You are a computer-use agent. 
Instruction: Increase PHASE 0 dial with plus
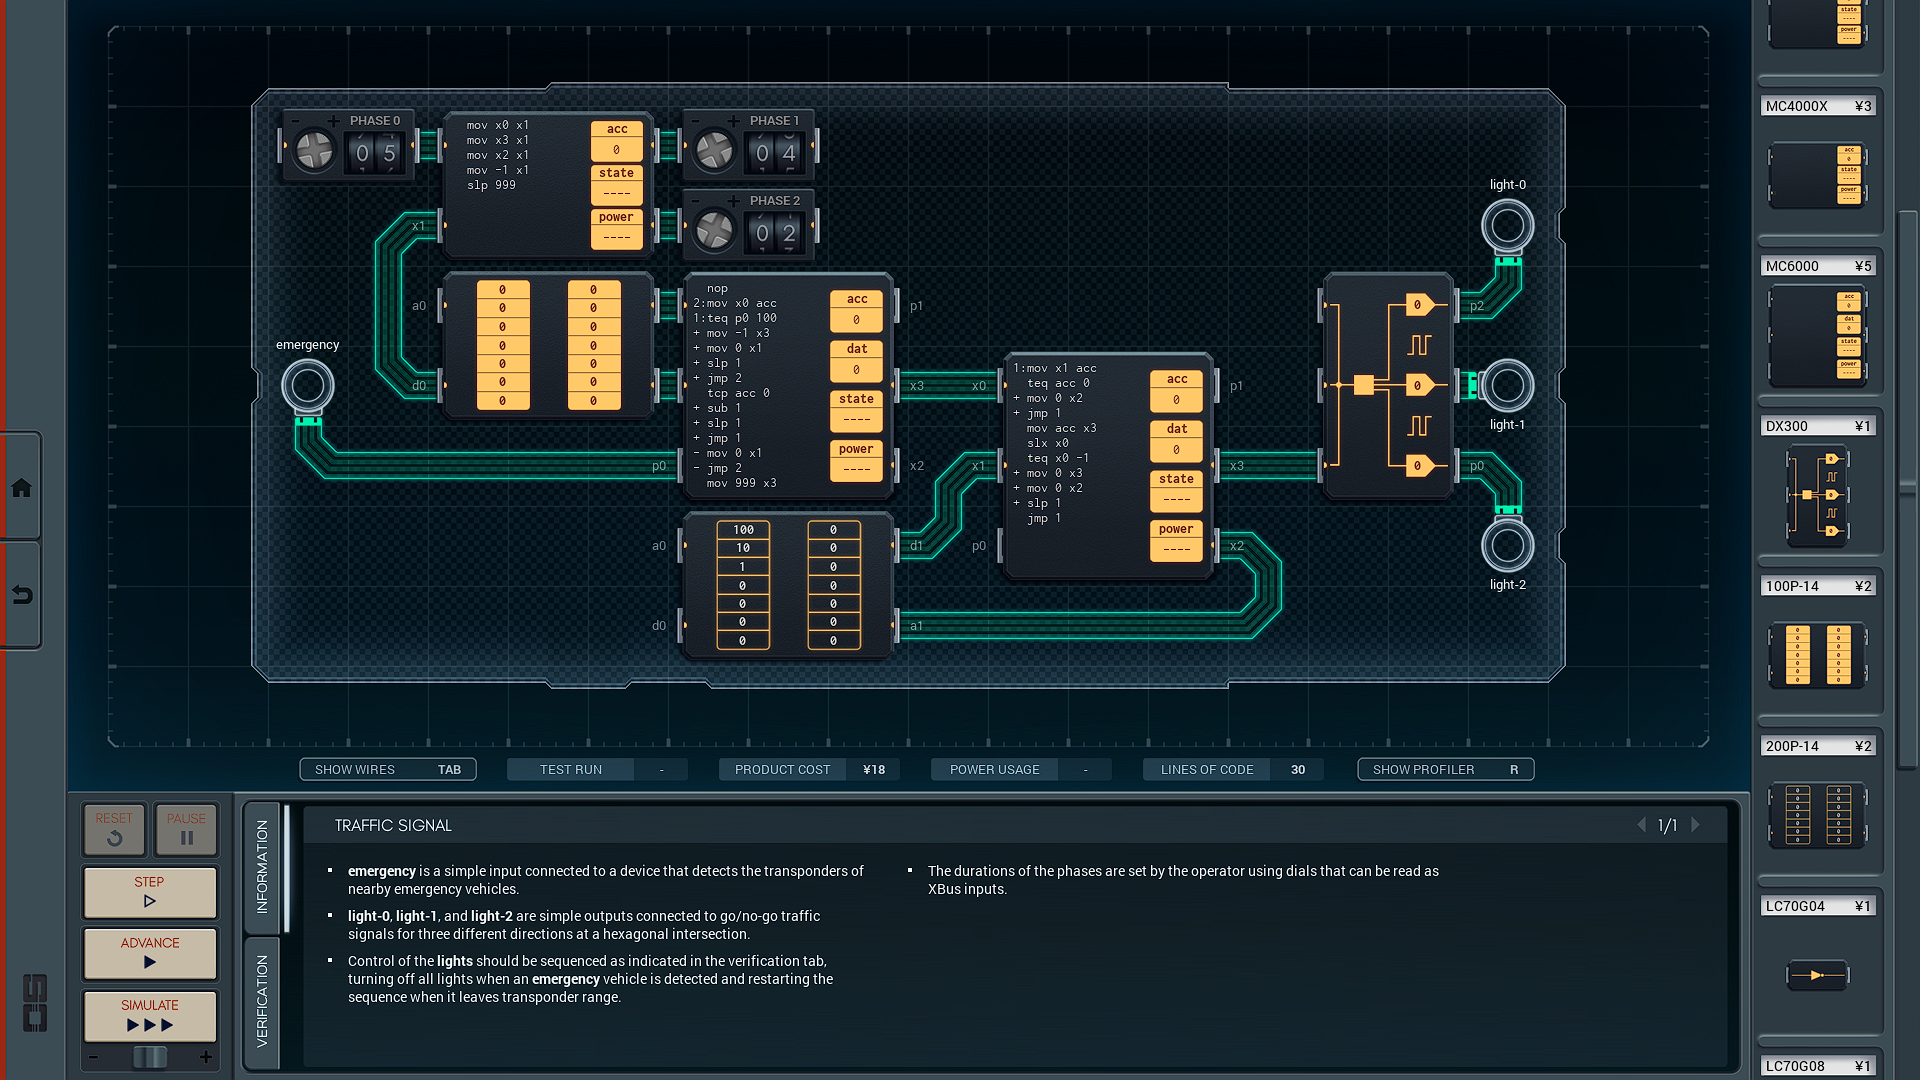(x=334, y=121)
